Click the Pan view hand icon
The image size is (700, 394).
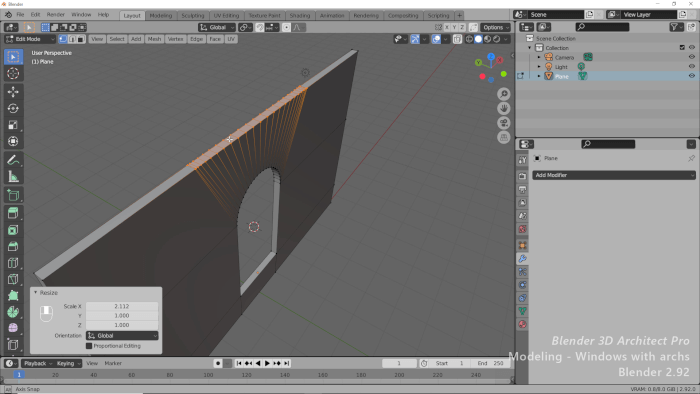pyautogui.click(x=504, y=108)
